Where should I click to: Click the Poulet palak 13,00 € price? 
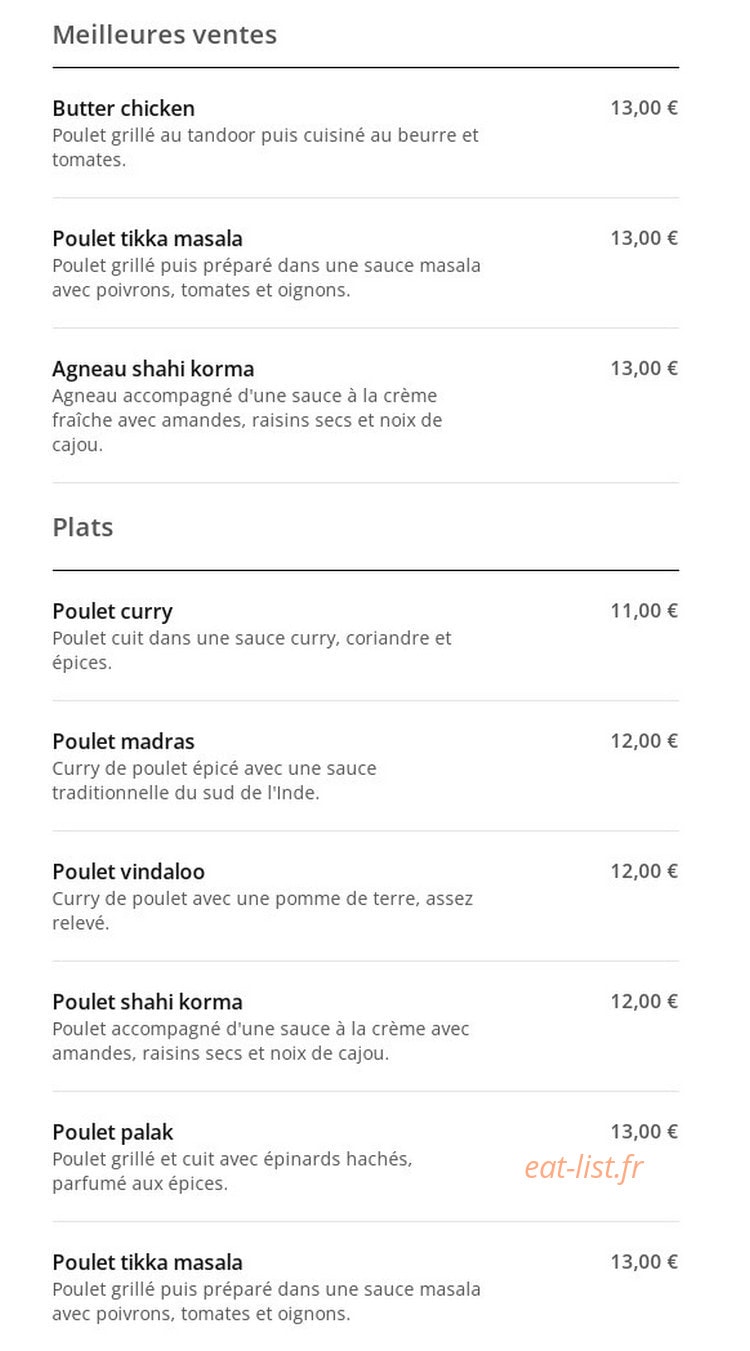coord(644,1131)
